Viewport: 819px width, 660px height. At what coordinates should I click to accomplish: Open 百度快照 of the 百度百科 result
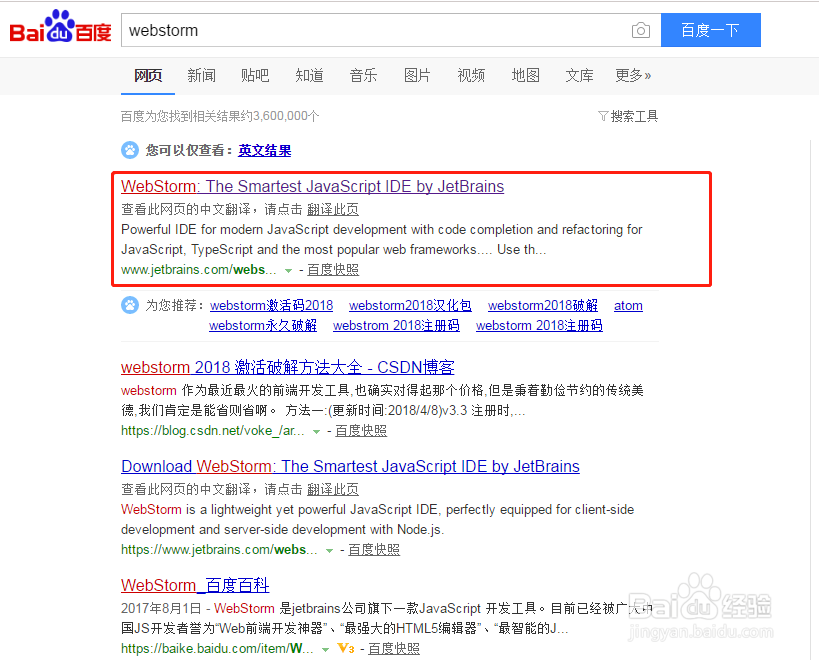[394, 649]
